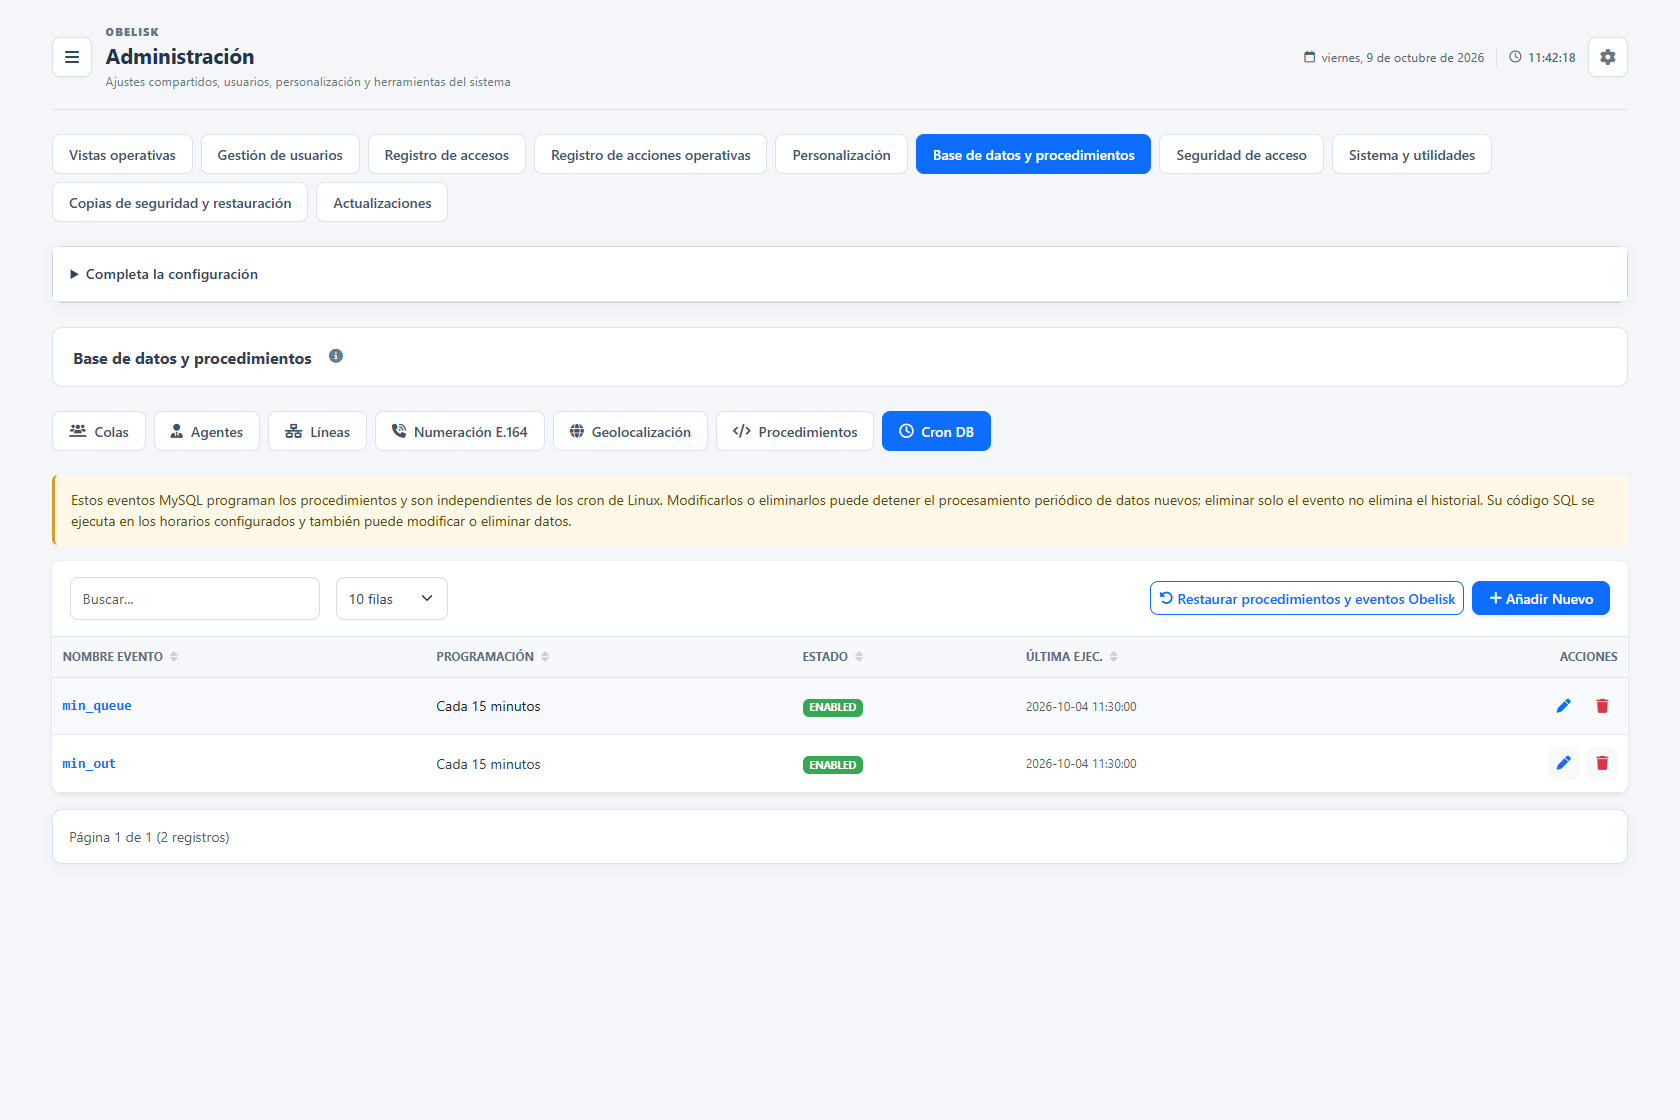Select the Cron DB sub-tab
This screenshot has height=1120, width=1680.
pyautogui.click(x=936, y=432)
